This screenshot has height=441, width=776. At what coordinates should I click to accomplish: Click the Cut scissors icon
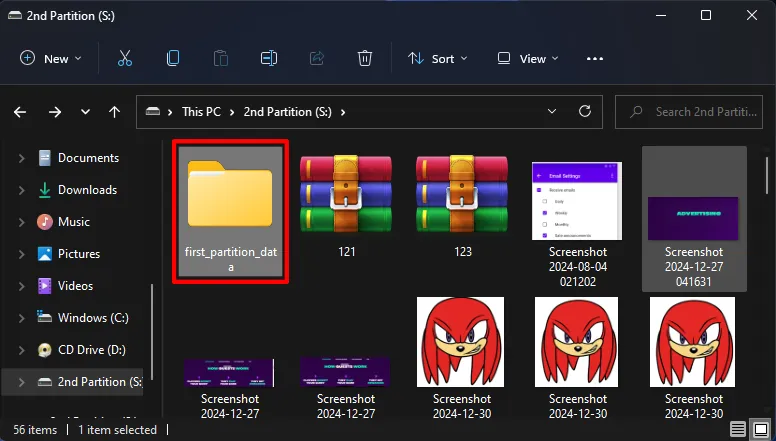pyautogui.click(x=125, y=58)
